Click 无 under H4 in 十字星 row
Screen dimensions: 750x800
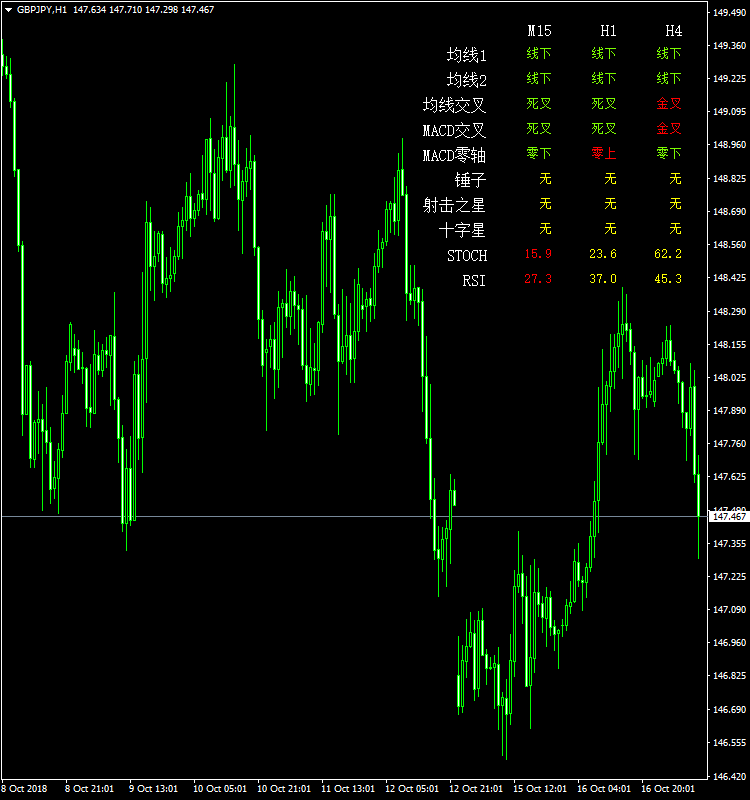[676, 229]
